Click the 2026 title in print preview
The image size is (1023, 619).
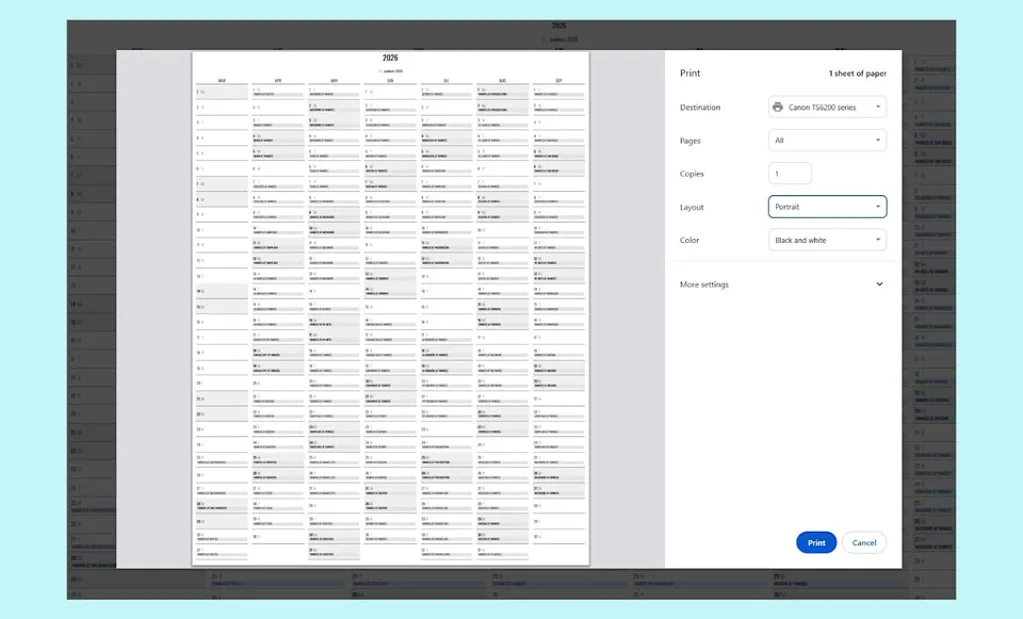click(390, 59)
